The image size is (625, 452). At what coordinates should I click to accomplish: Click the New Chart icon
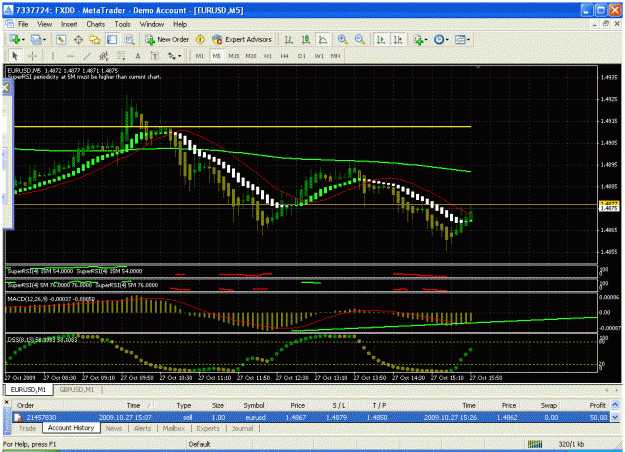click(x=15, y=39)
